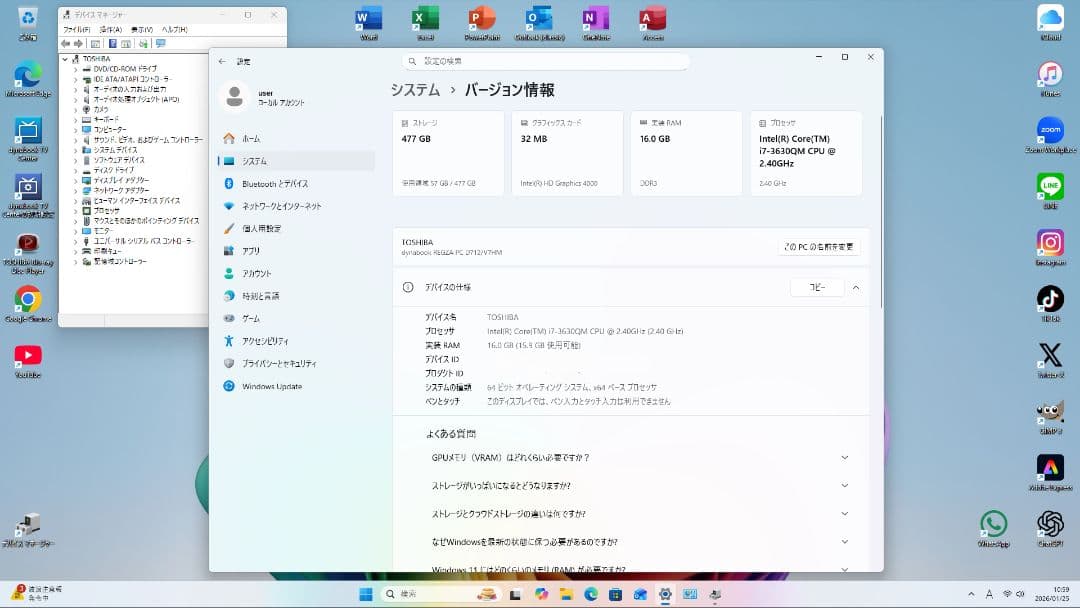Image resolution: width=1080 pixels, height=608 pixels.
Task: Open Excel desktop shortcut
Action: pyautogui.click(x=426, y=23)
